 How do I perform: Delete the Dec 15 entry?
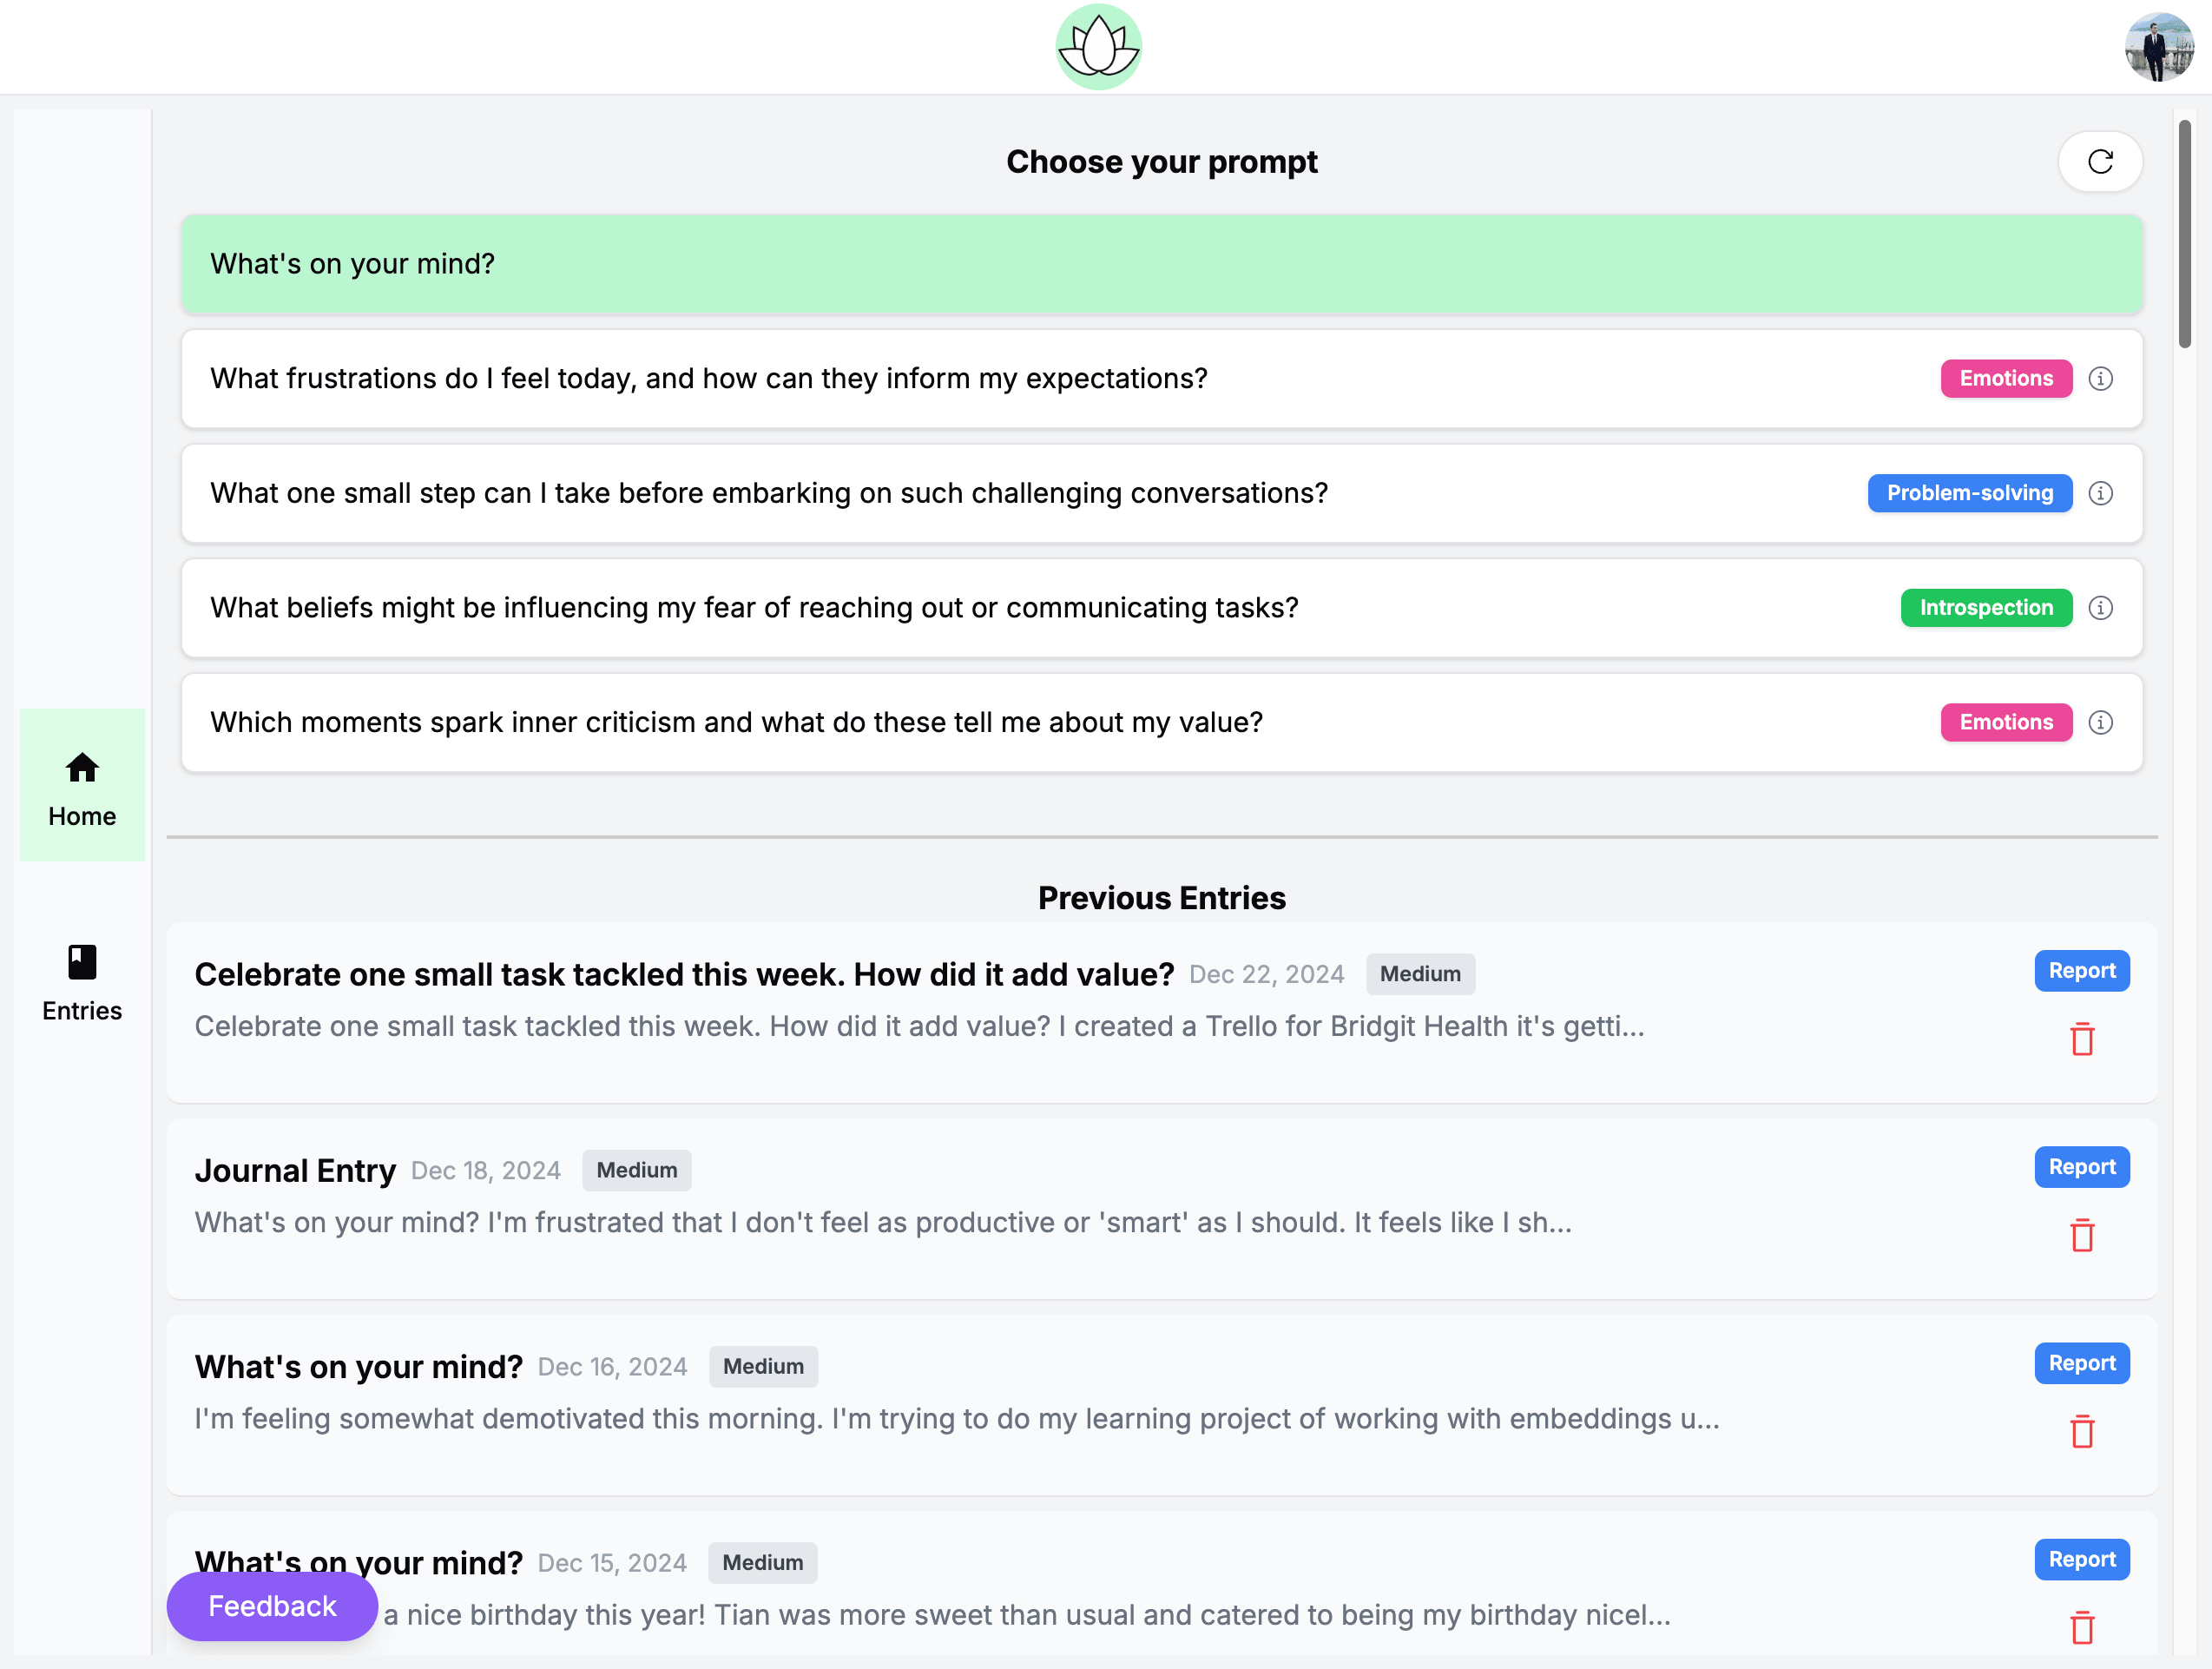click(x=2082, y=1628)
